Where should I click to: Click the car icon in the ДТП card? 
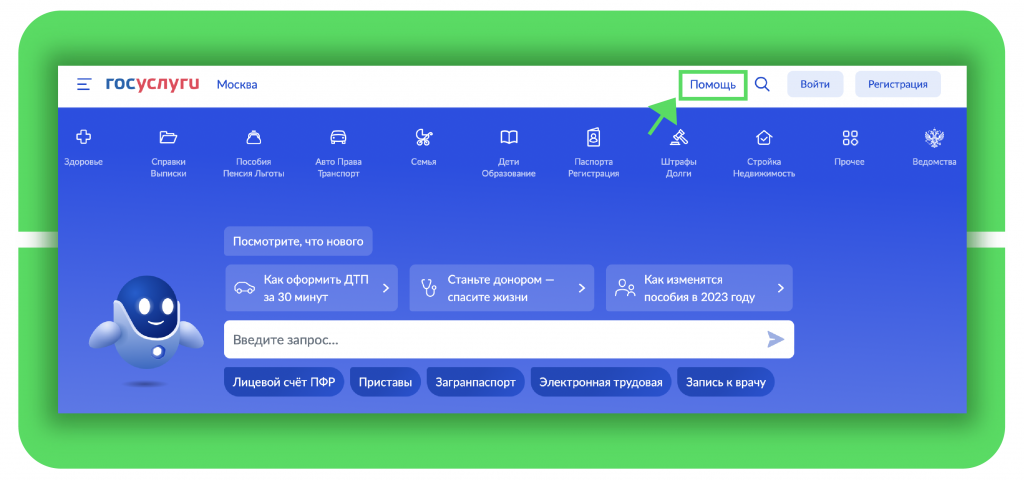click(x=245, y=287)
